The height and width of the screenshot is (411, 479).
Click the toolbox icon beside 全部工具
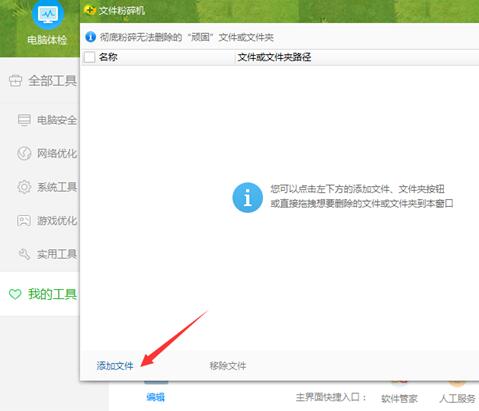15,81
